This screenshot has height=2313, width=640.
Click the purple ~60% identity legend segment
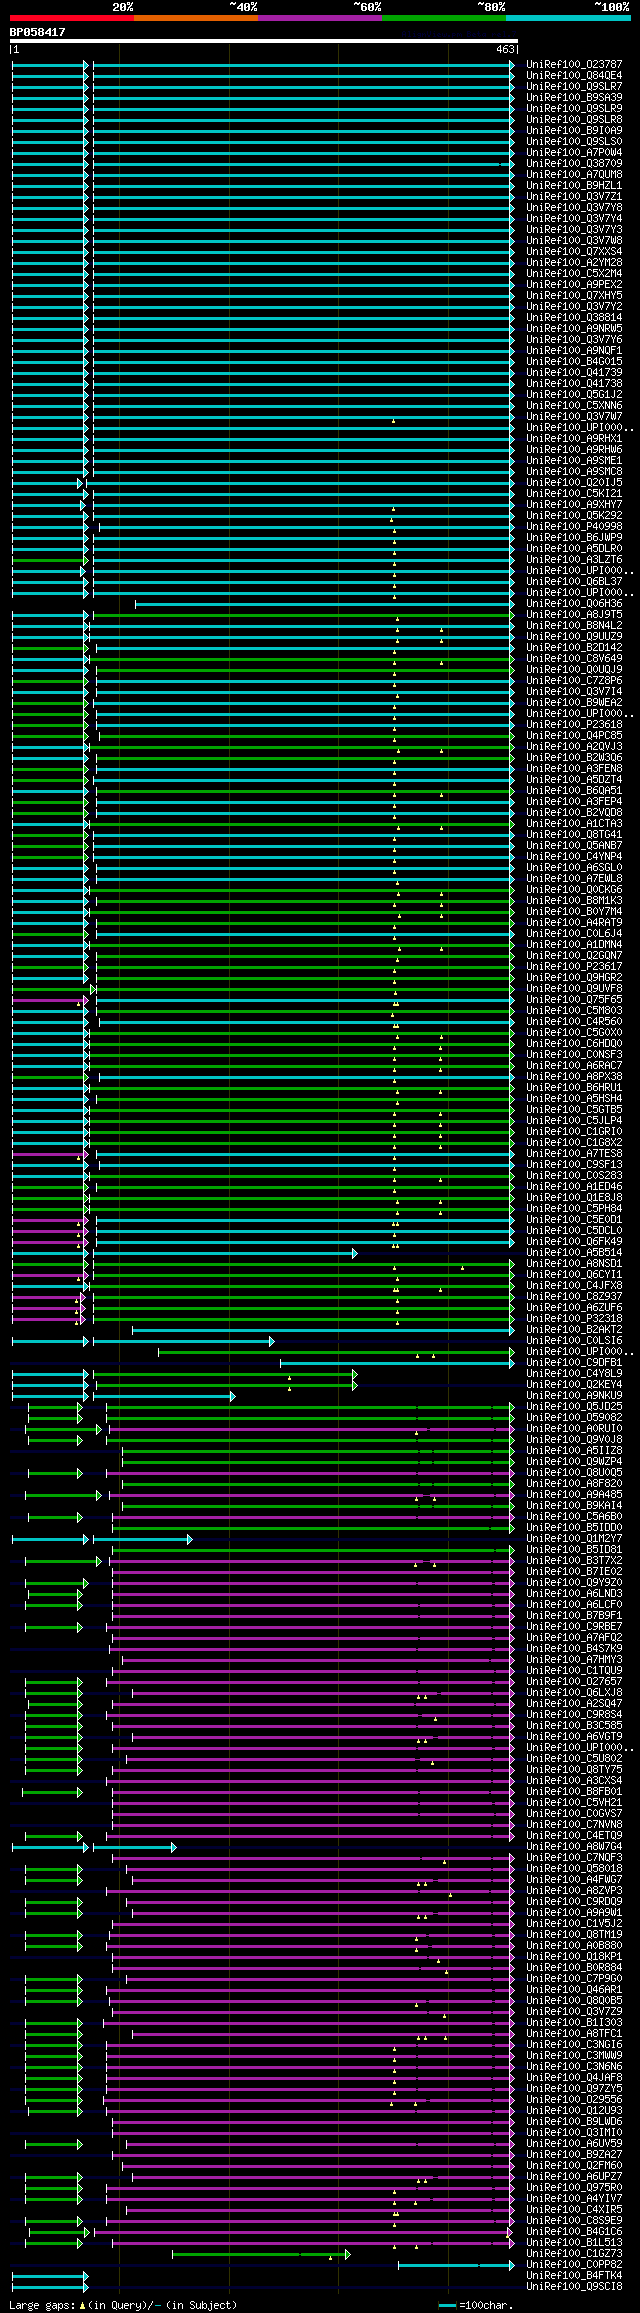(x=319, y=18)
